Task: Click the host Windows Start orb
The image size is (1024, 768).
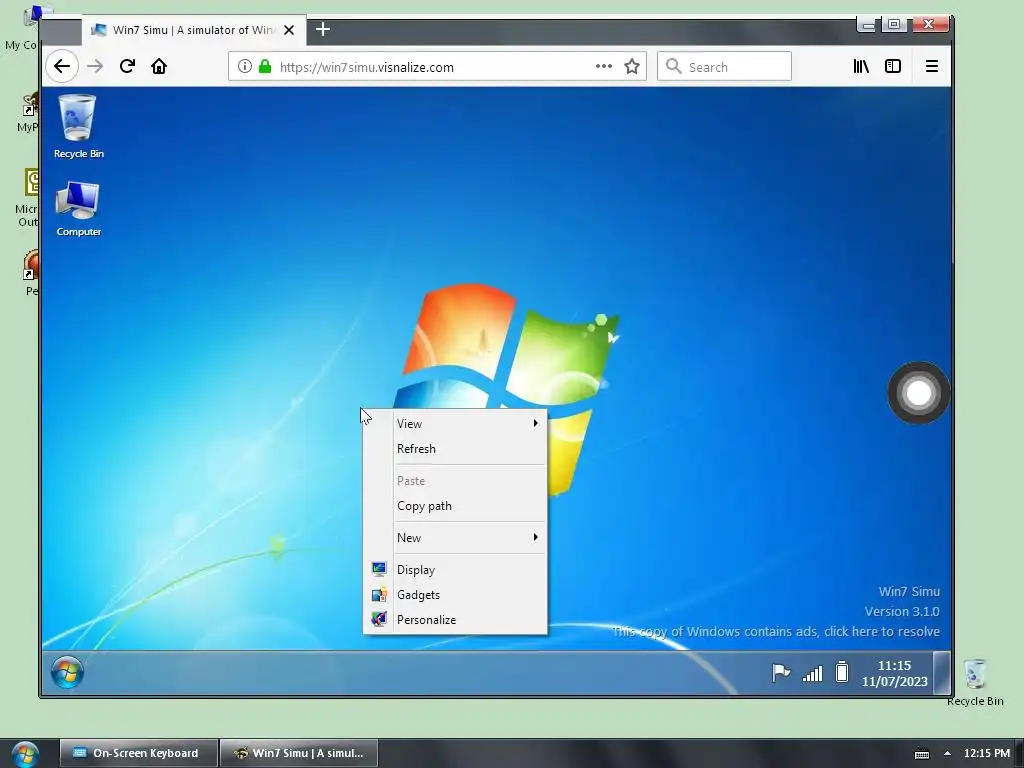Action: pyautogui.click(x=25, y=754)
